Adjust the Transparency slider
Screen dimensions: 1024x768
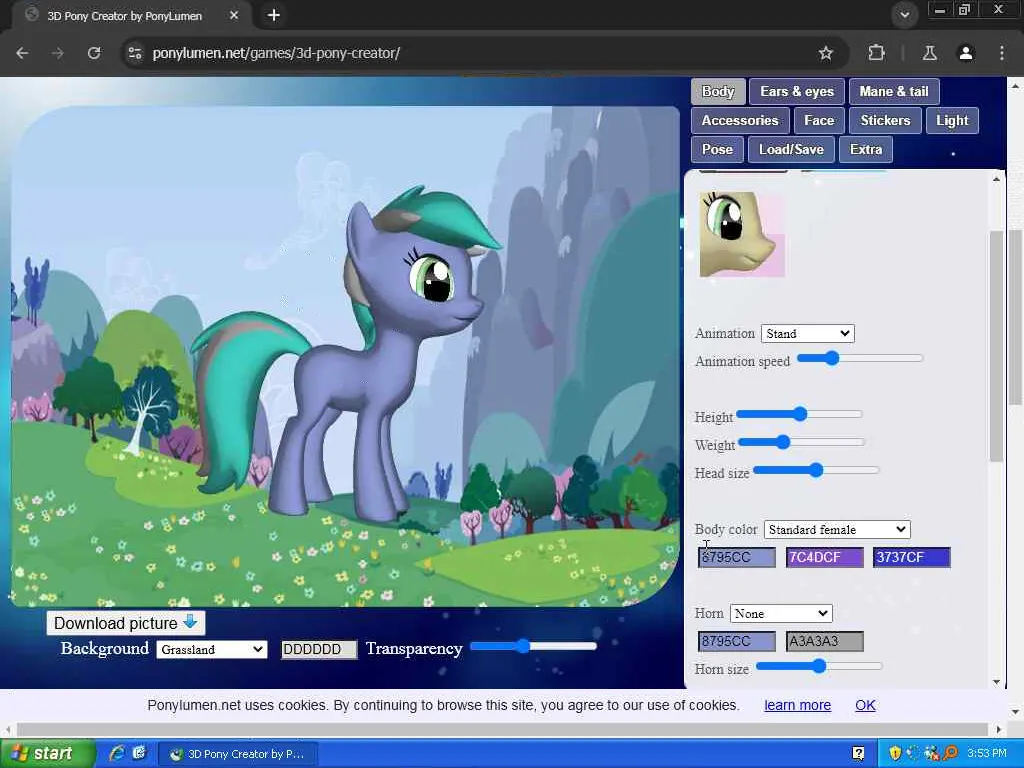click(533, 647)
